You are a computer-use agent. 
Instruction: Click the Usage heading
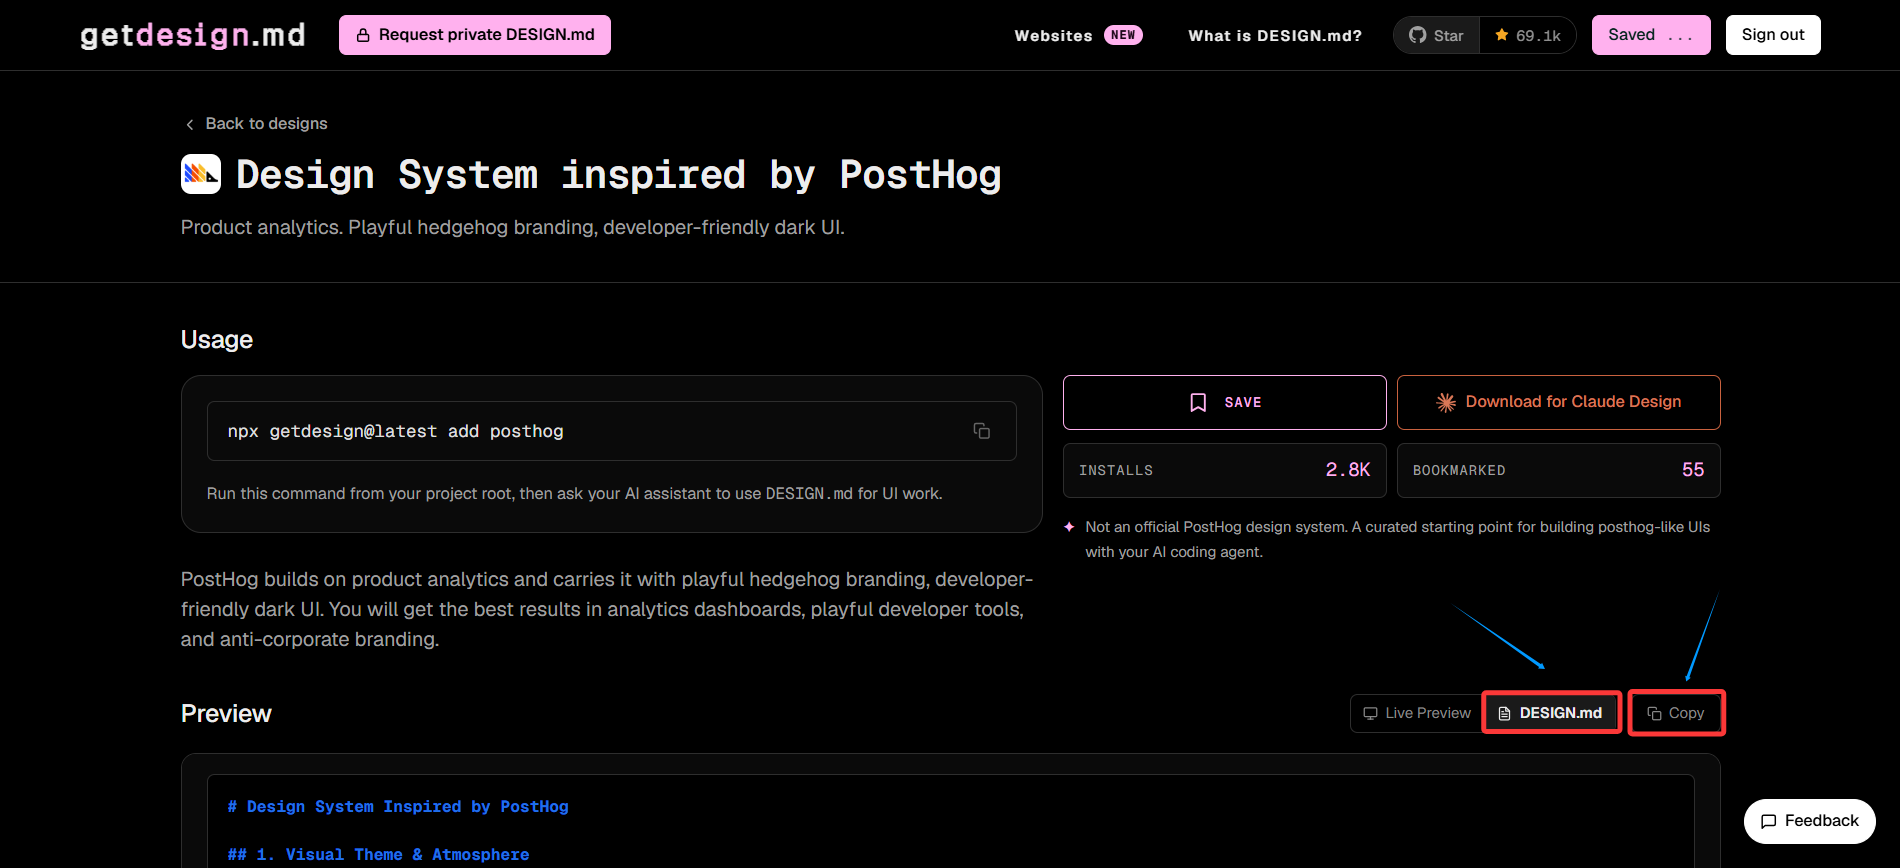click(217, 340)
